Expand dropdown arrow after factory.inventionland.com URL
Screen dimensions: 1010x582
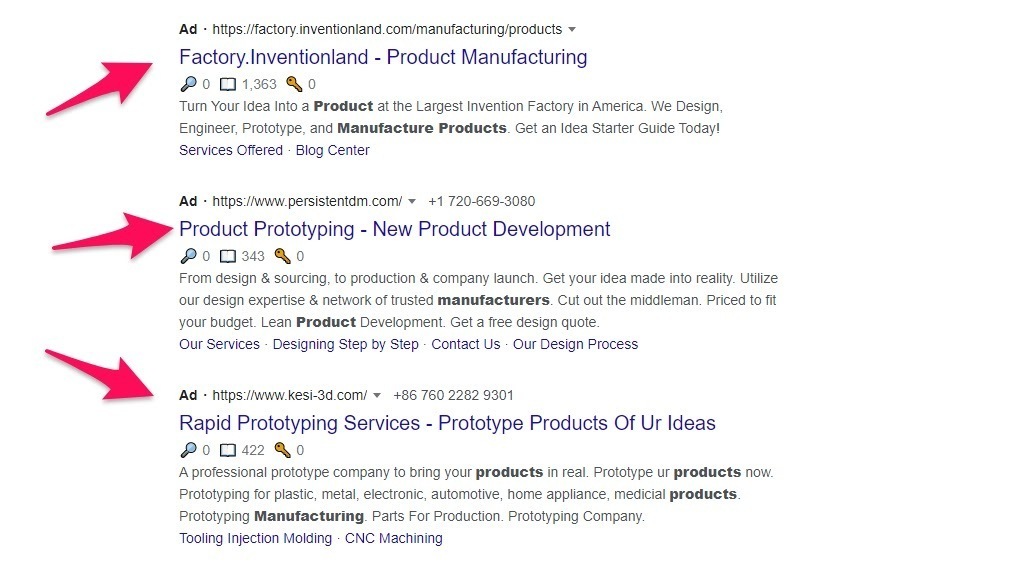[572, 30]
